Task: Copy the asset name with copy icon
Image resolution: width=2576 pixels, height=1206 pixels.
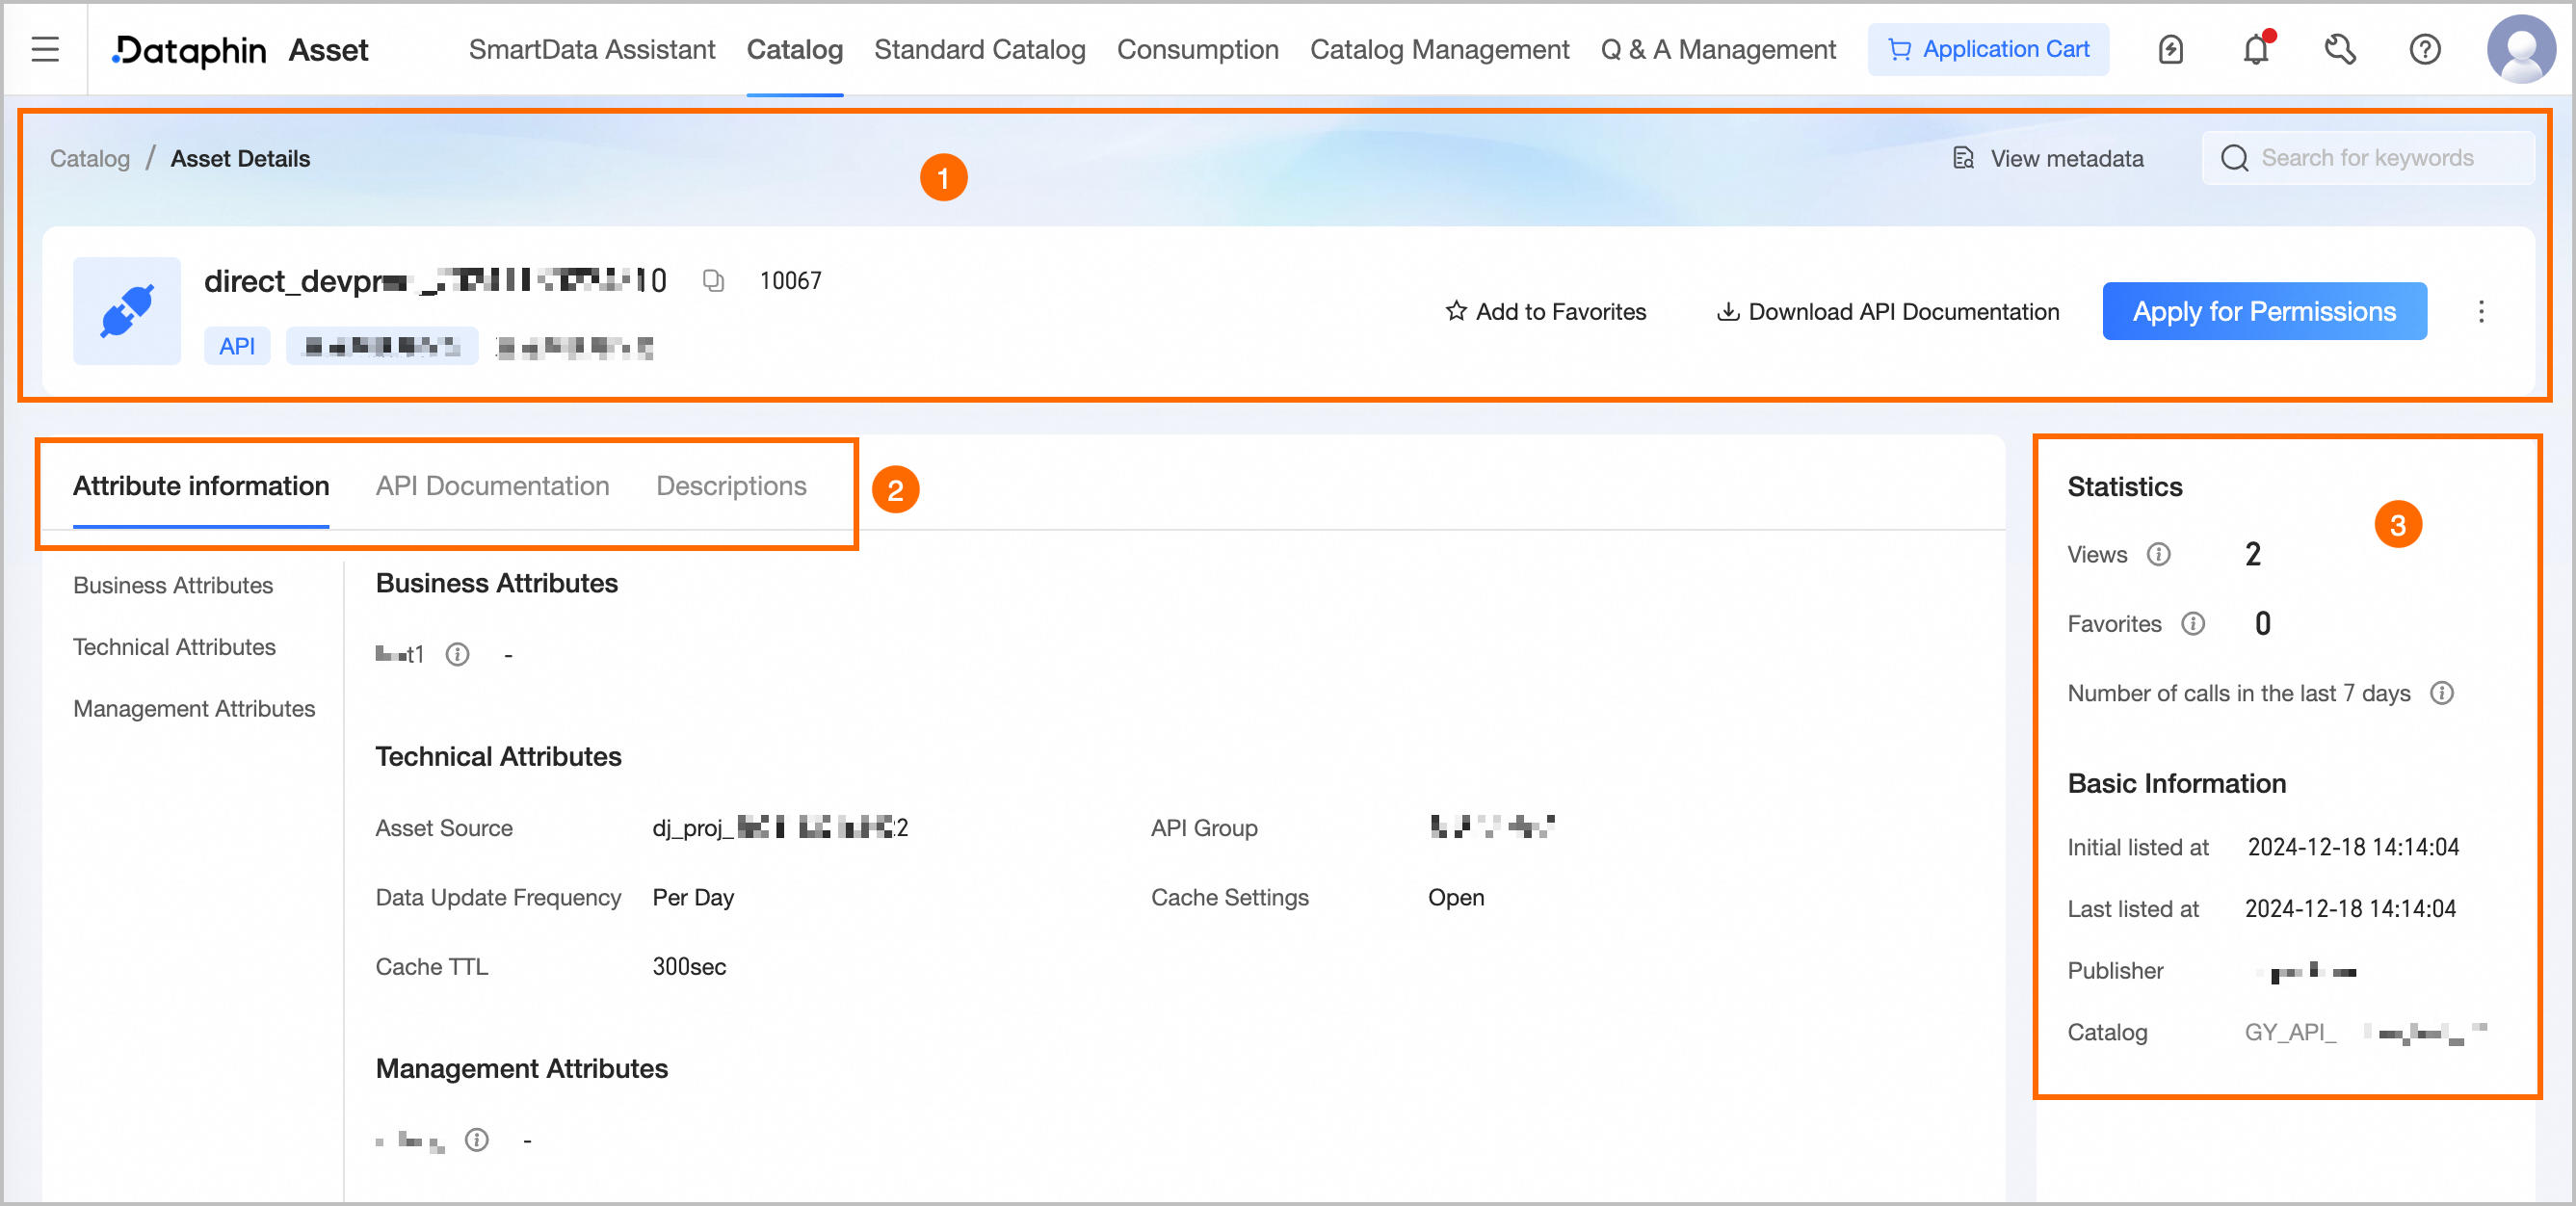Action: [713, 281]
